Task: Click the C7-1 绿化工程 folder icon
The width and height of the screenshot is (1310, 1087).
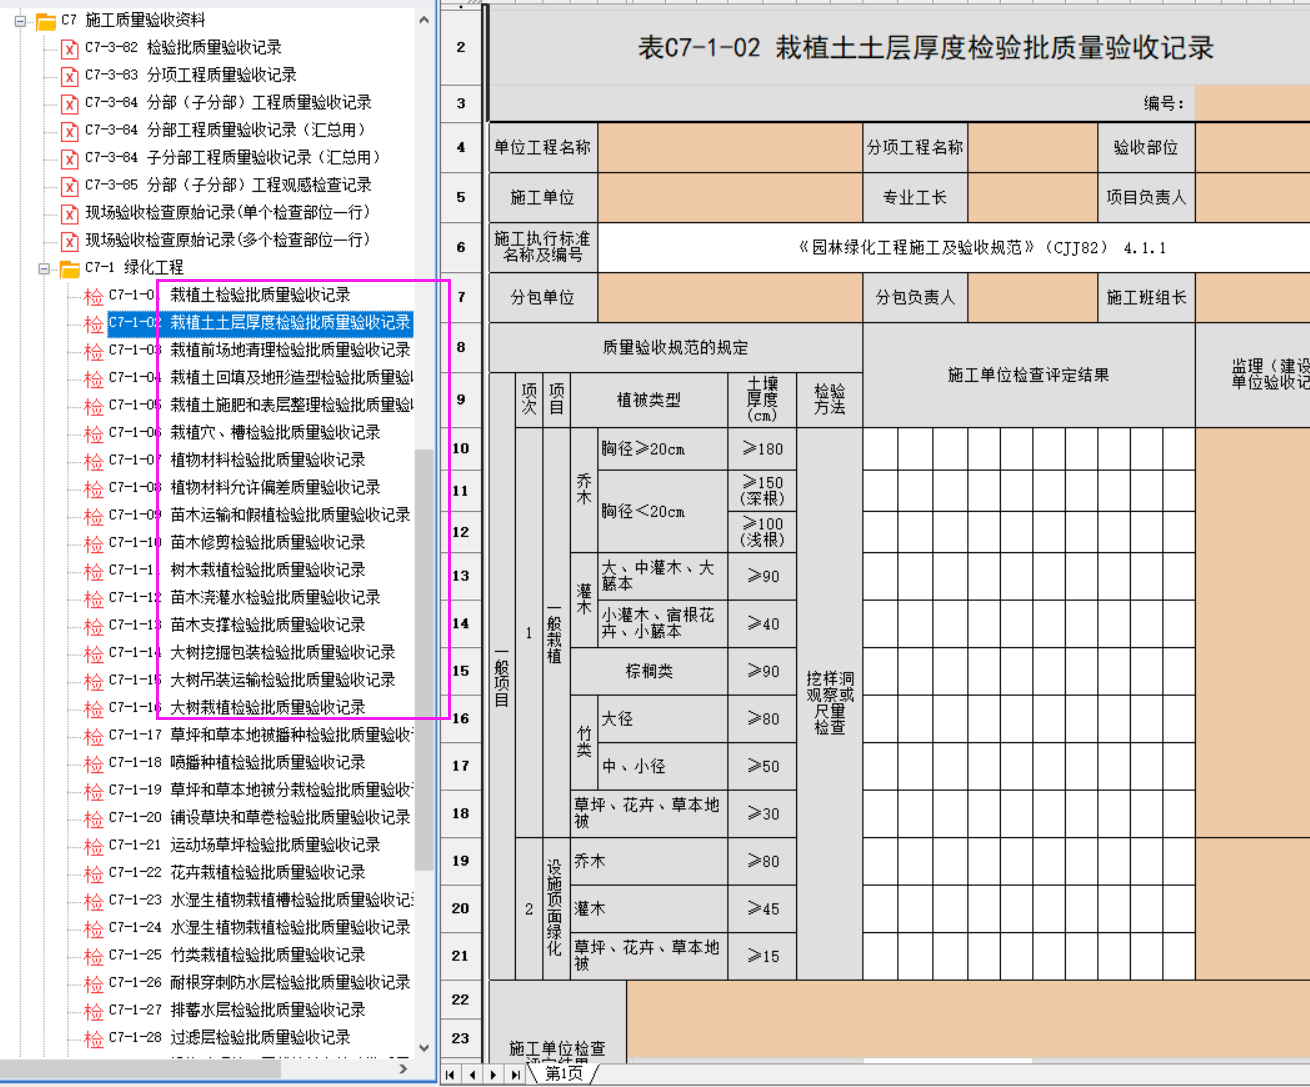Action: [70, 268]
